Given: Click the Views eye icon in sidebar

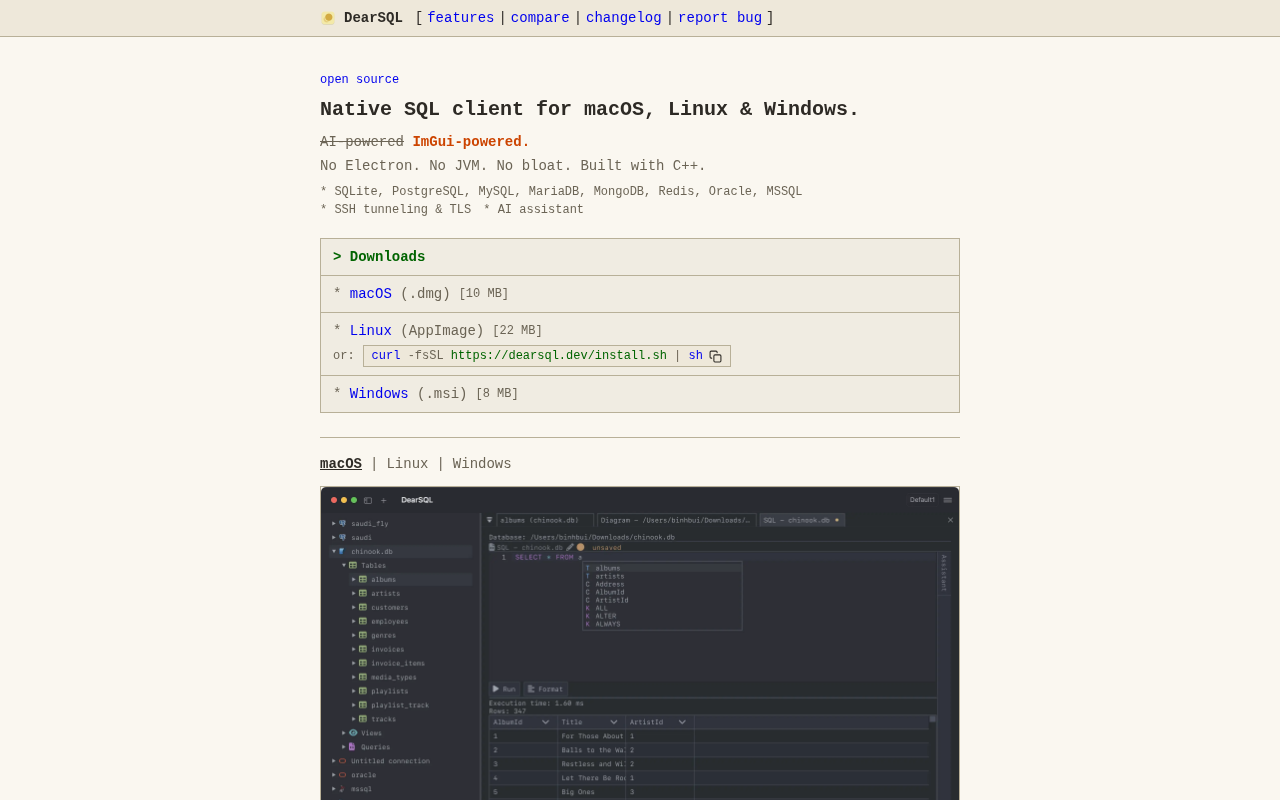Looking at the screenshot, I should (x=353, y=733).
